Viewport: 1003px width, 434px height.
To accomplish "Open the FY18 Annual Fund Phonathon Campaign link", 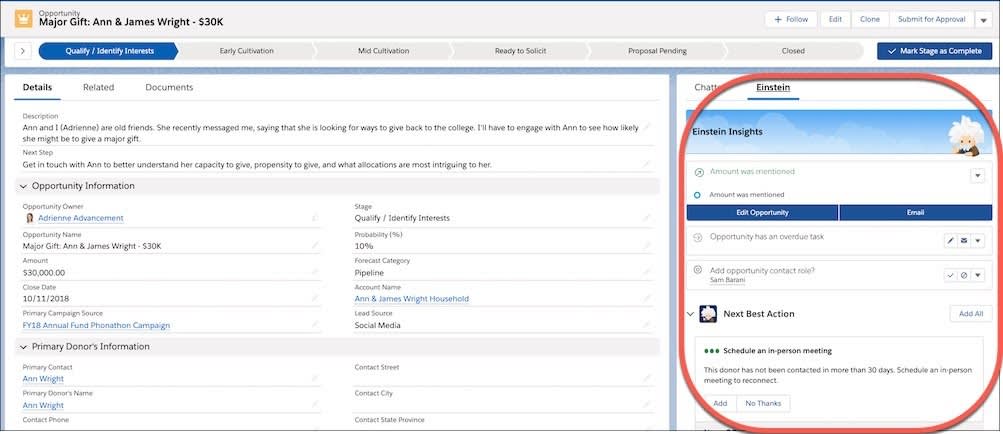I will tap(97, 325).
